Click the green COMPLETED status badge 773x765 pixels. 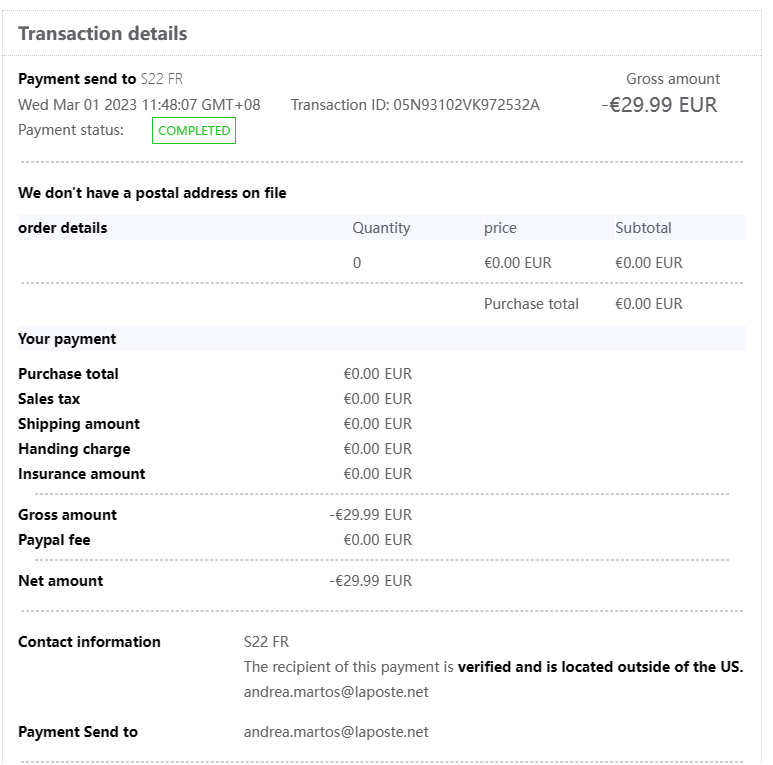coord(194,131)
